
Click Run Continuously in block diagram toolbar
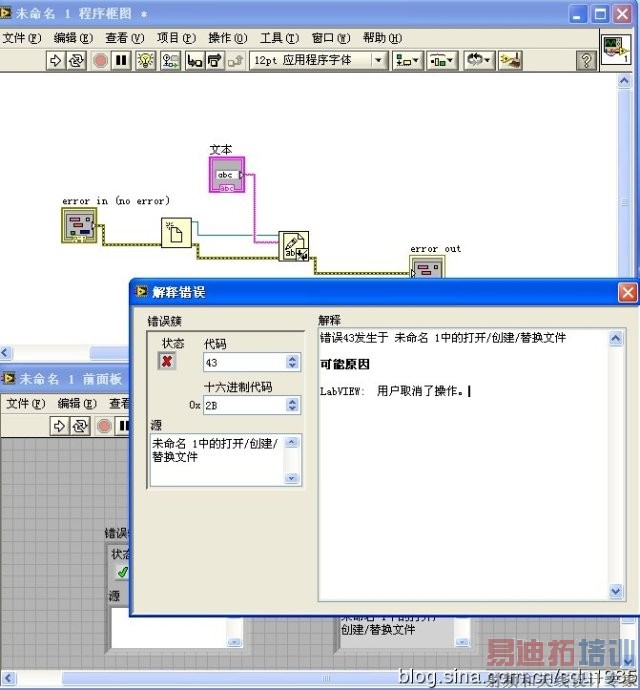click(x=77, y=60)
